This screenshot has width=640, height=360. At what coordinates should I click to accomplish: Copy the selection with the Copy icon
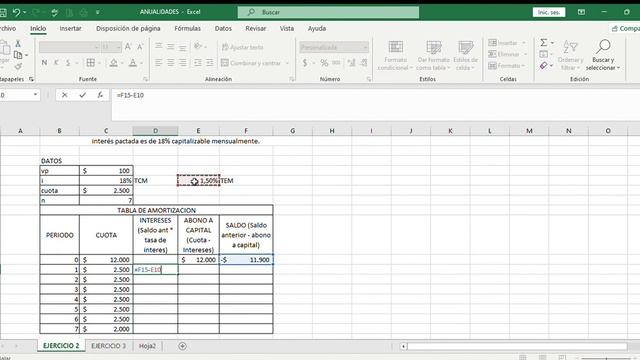18,55
